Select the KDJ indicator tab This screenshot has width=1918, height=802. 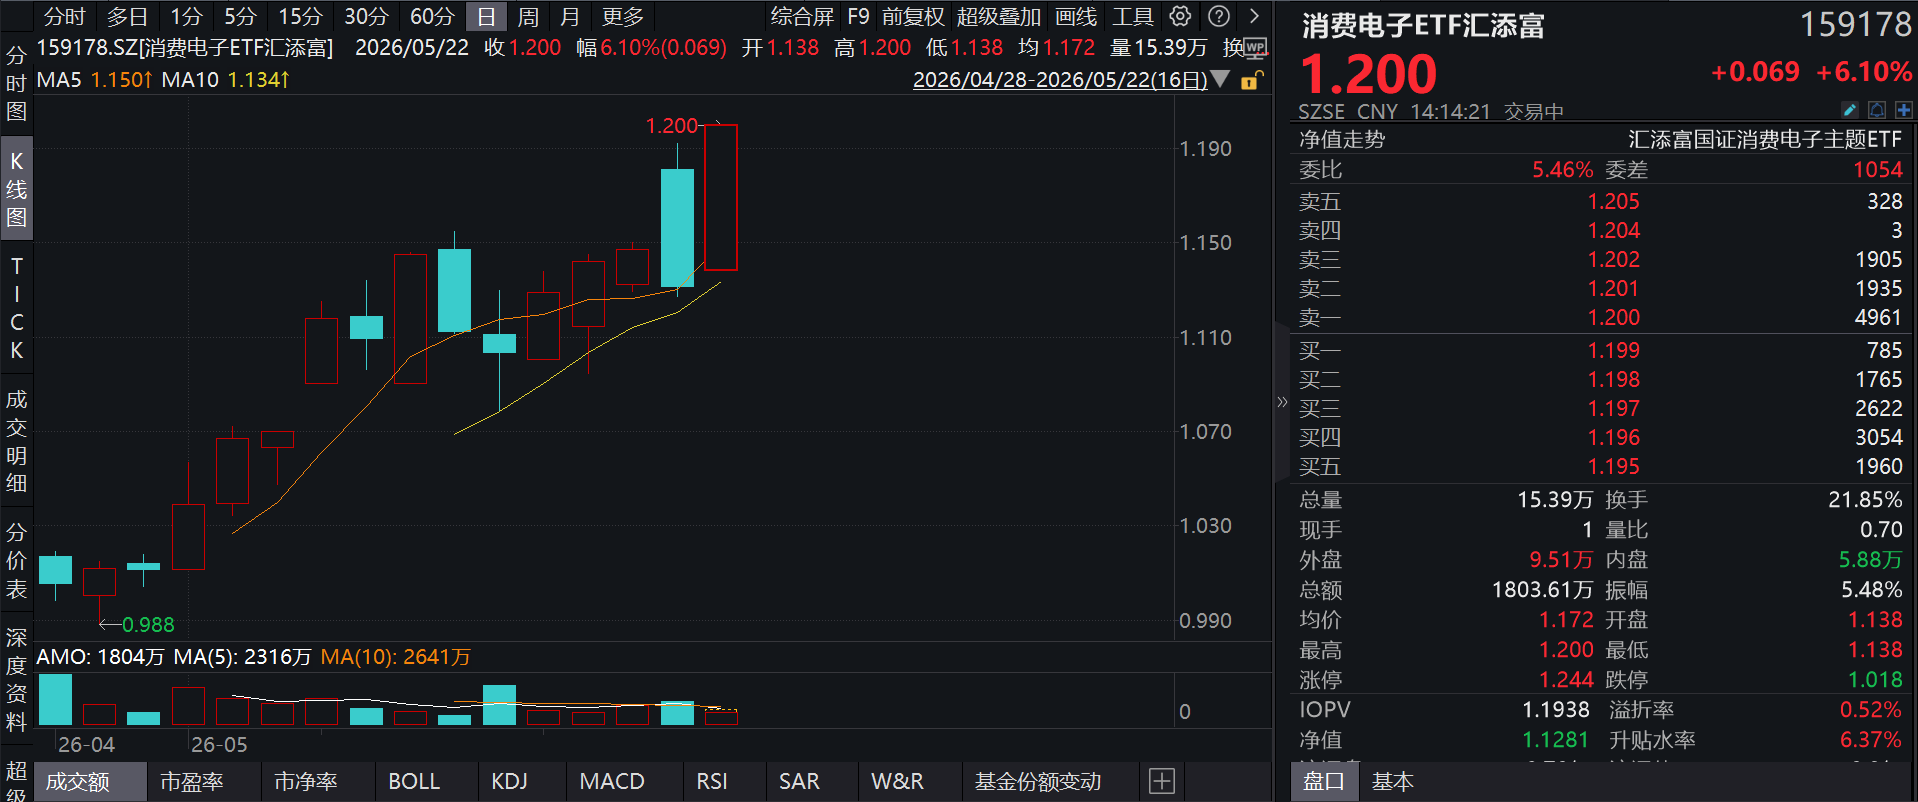tap(509, 781)
